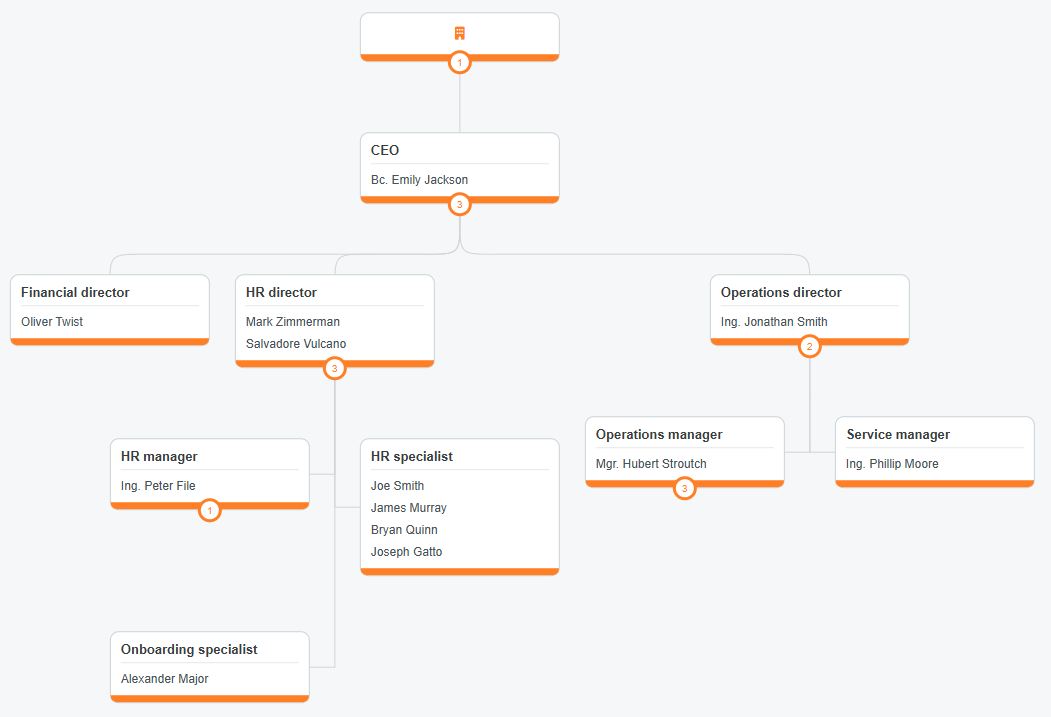This screenshot has width=1051, height=717.
Task: Click Ing. Jonathan Smith's name
Action: point(774,322)
